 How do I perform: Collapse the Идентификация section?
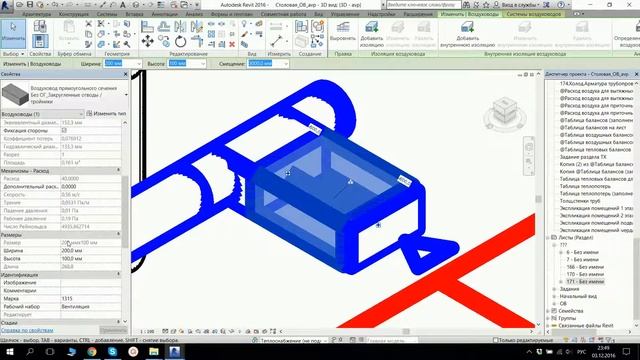(x=118, y=274)
